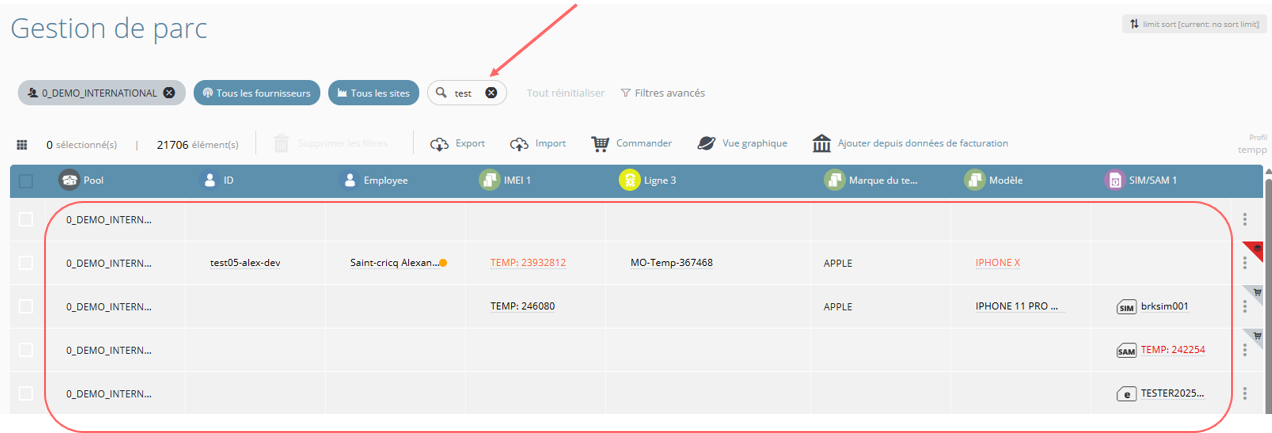
Task: Click the limit sort button
Action: pos(1194,24)
